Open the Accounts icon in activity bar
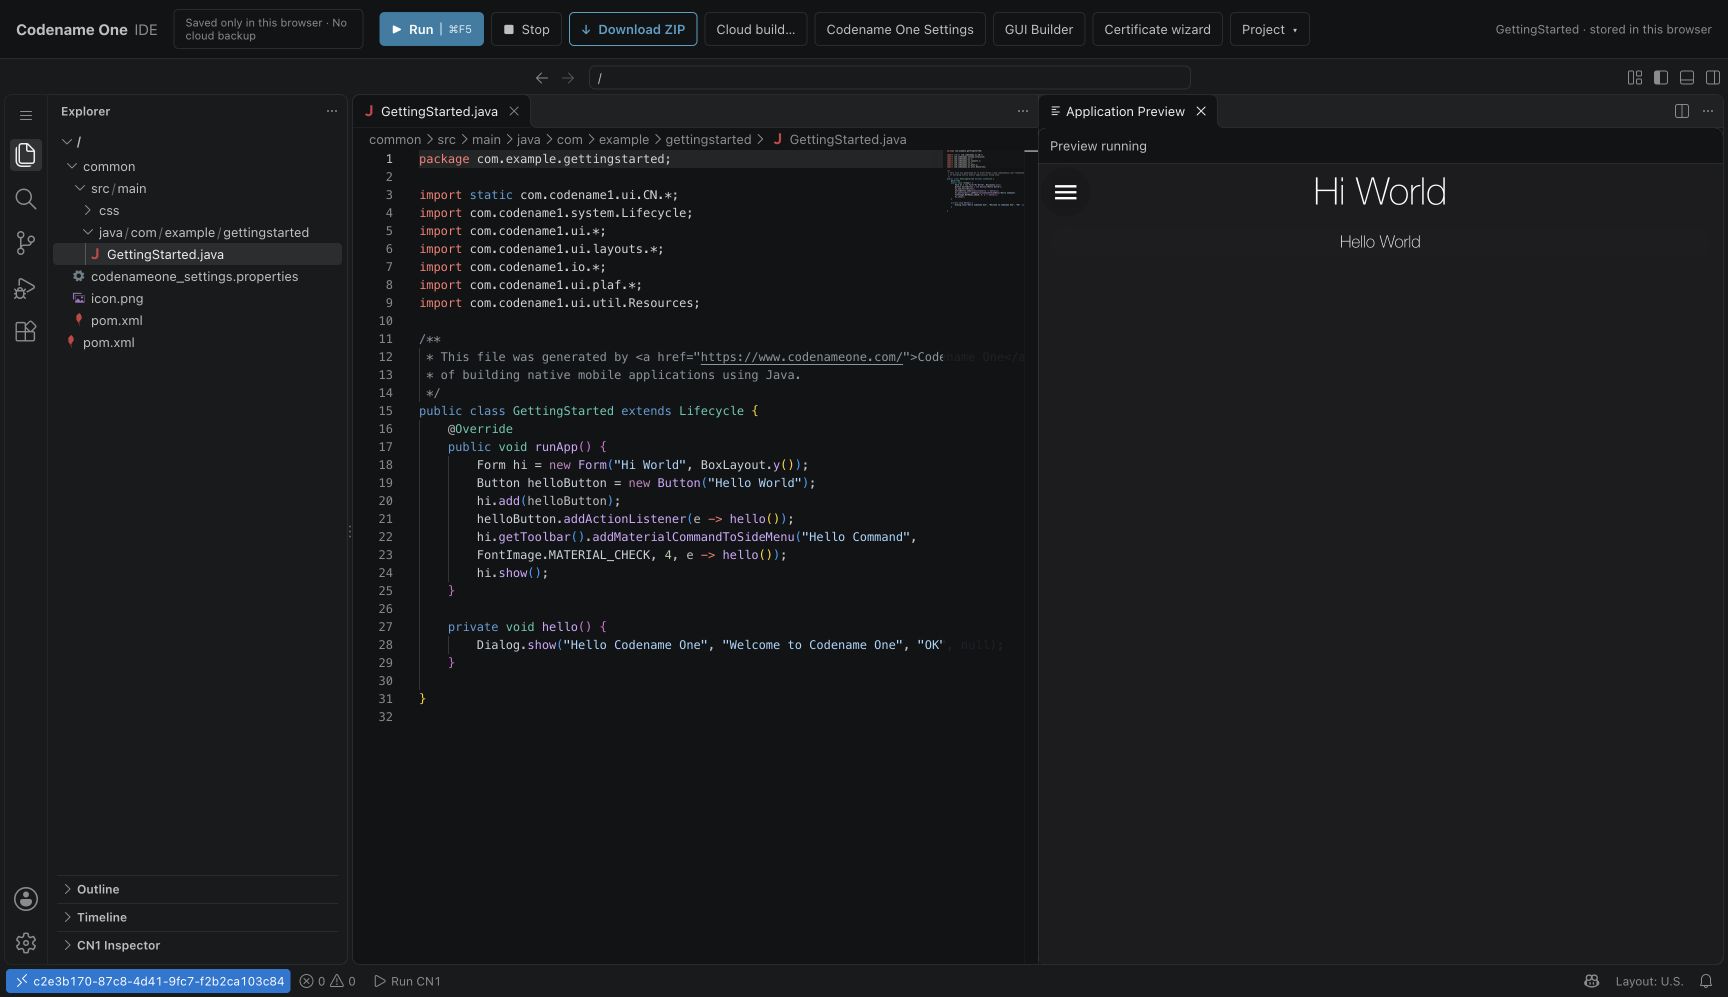1728x997 pixels. 26,899
